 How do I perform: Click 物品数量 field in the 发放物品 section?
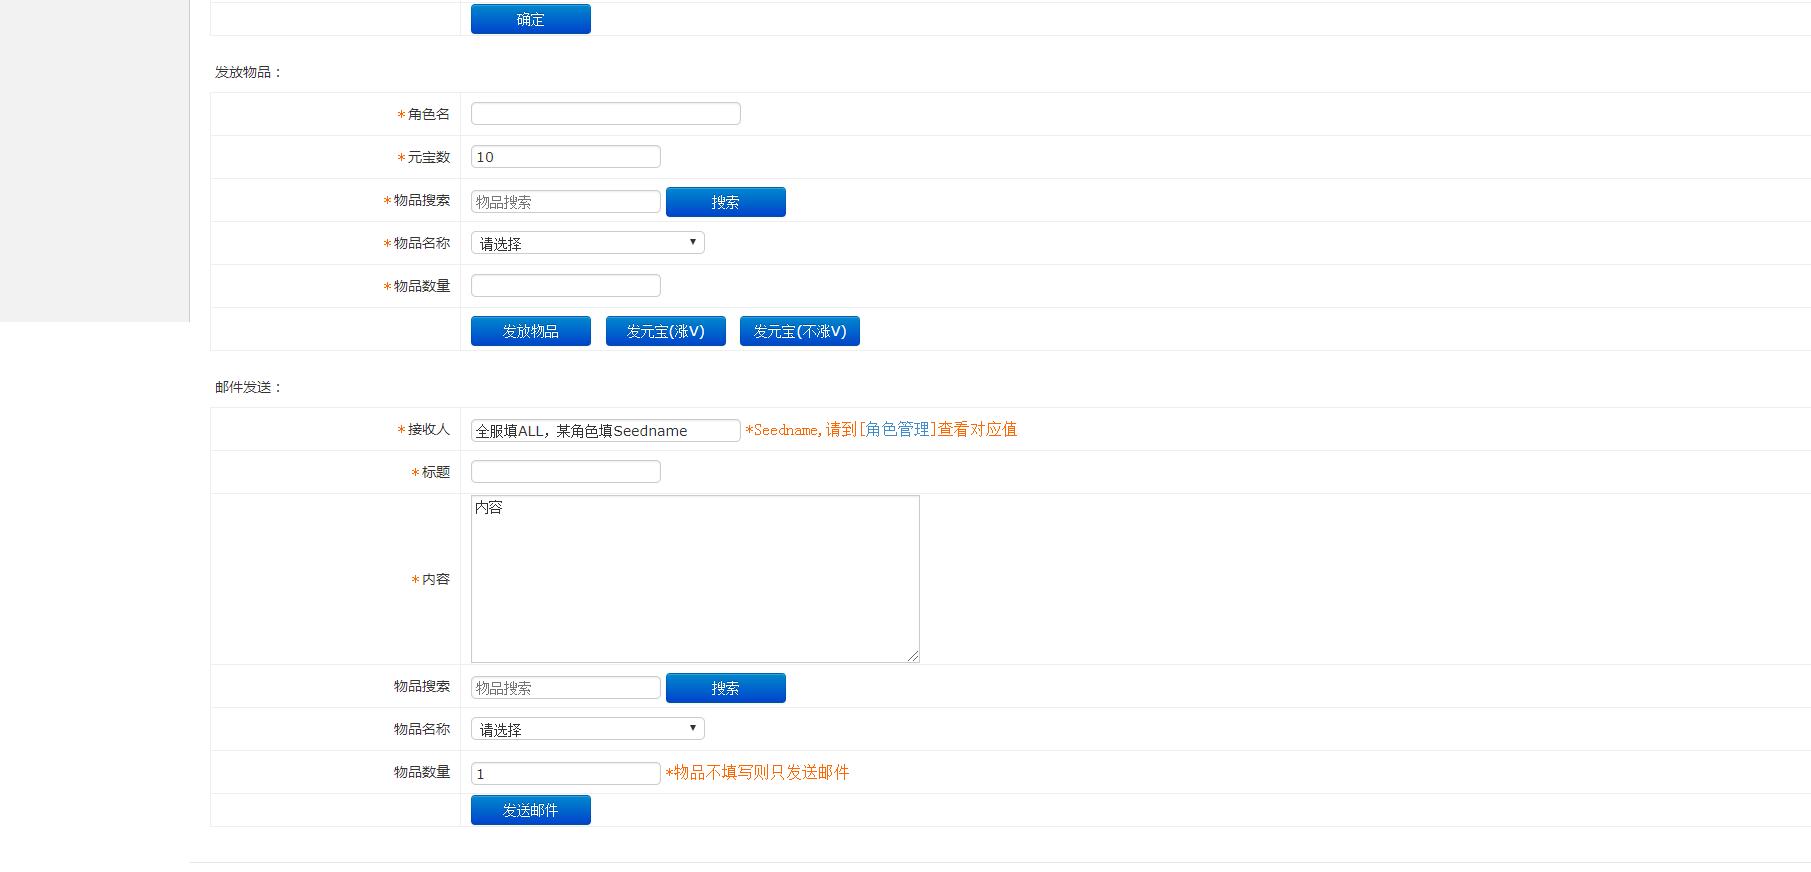[x=565, y=286]
